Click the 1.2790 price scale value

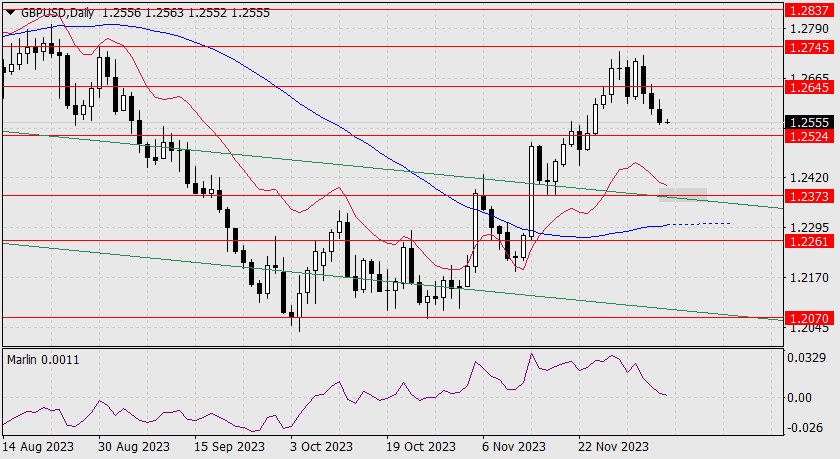tap(809, 28)
